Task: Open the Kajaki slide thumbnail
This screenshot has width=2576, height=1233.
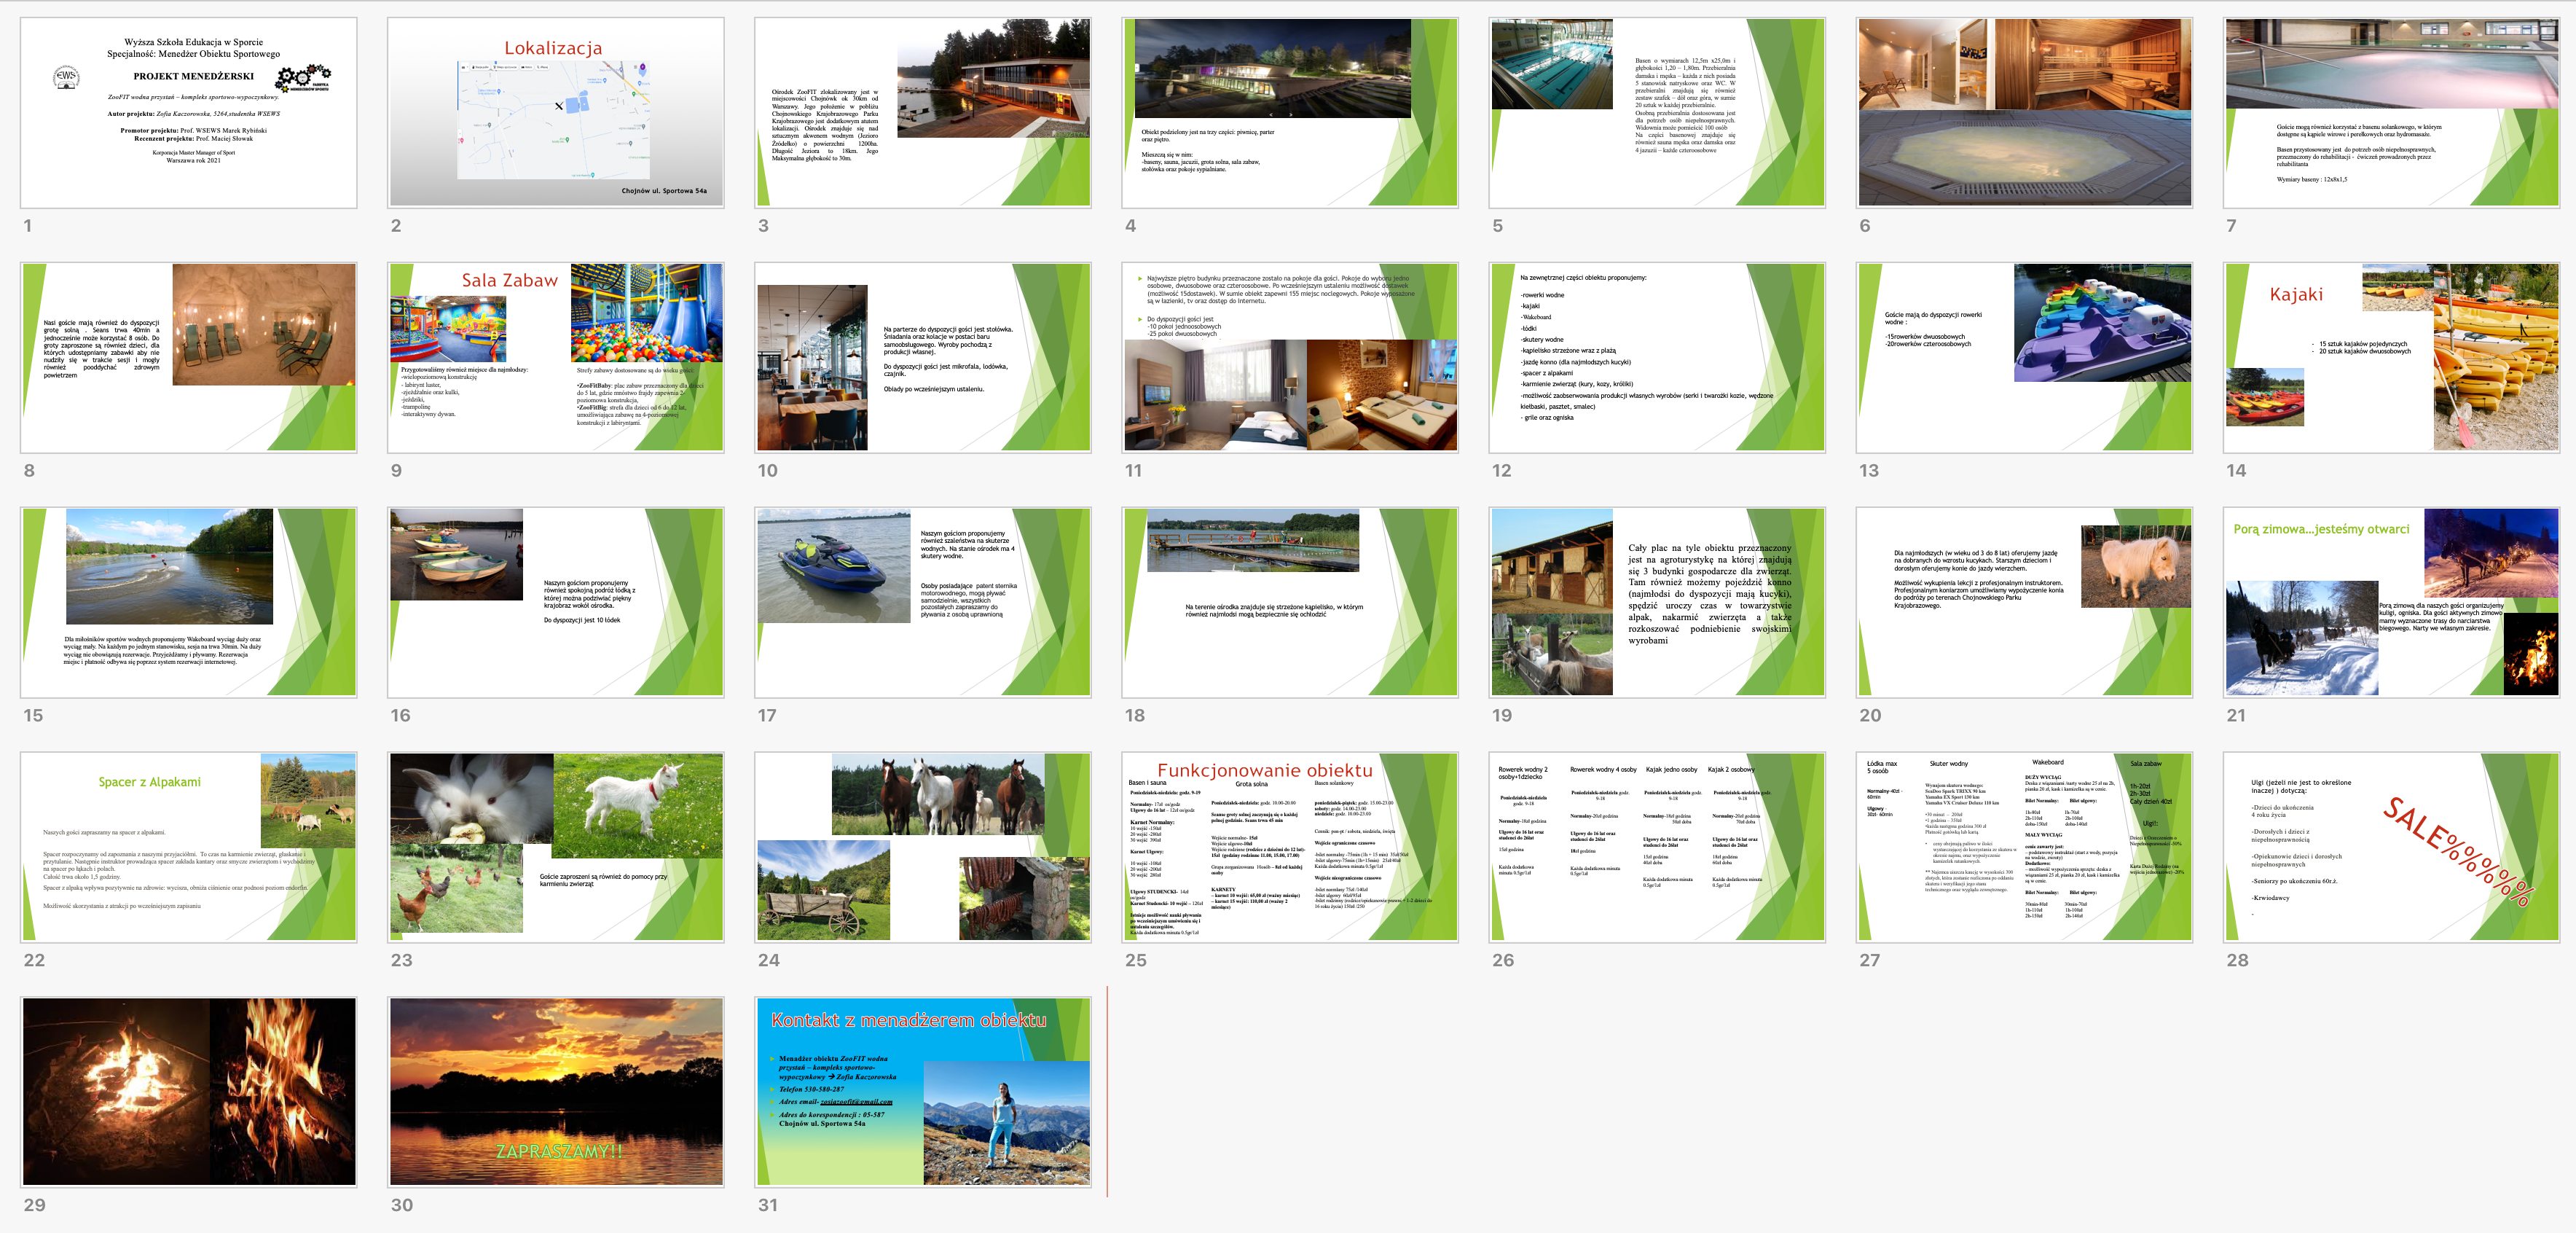Action: tap(2390, 357)
